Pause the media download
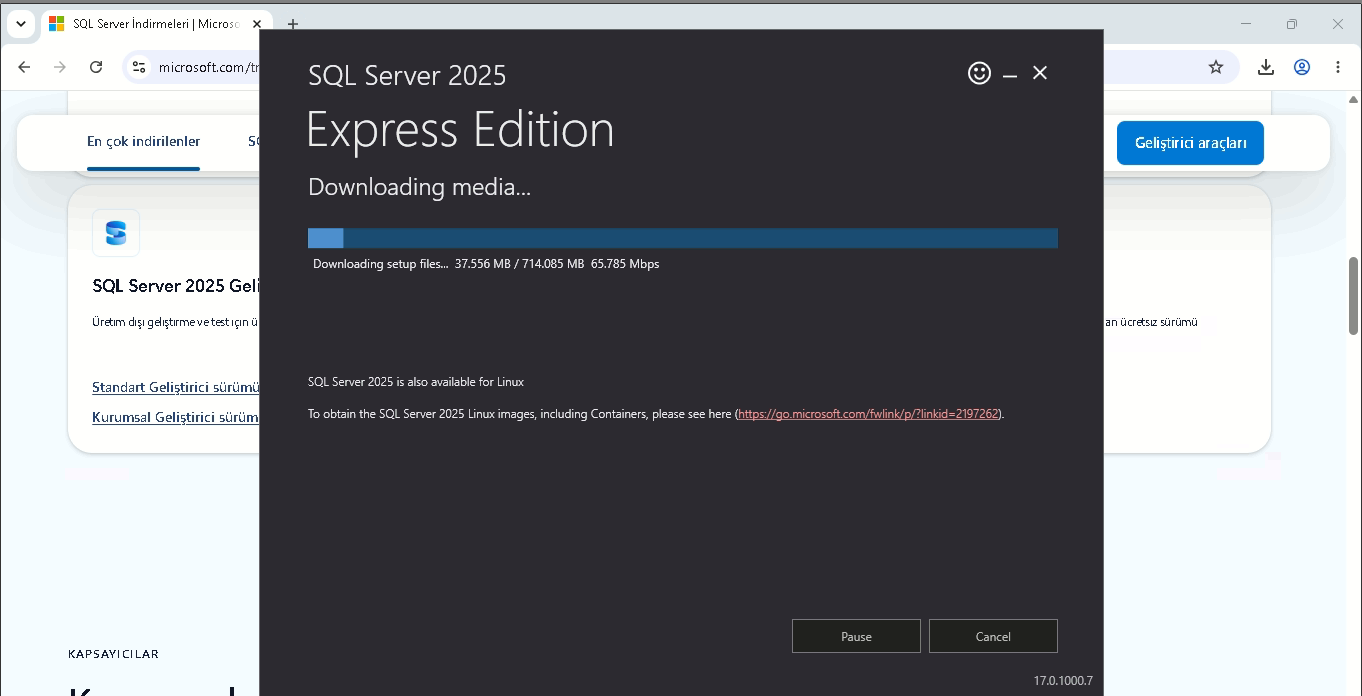 point(856,636)
